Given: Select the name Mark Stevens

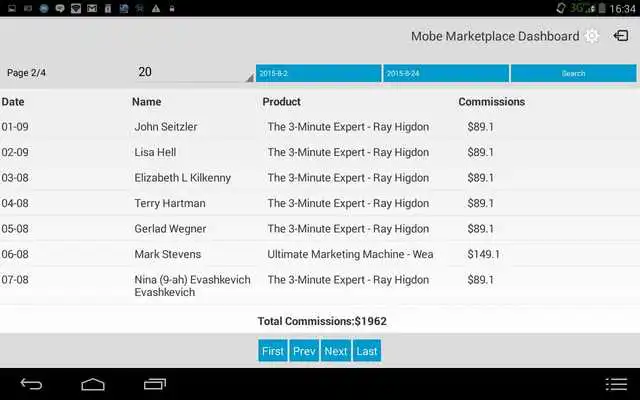Looking at the screenshot, I should click(168, 254).
